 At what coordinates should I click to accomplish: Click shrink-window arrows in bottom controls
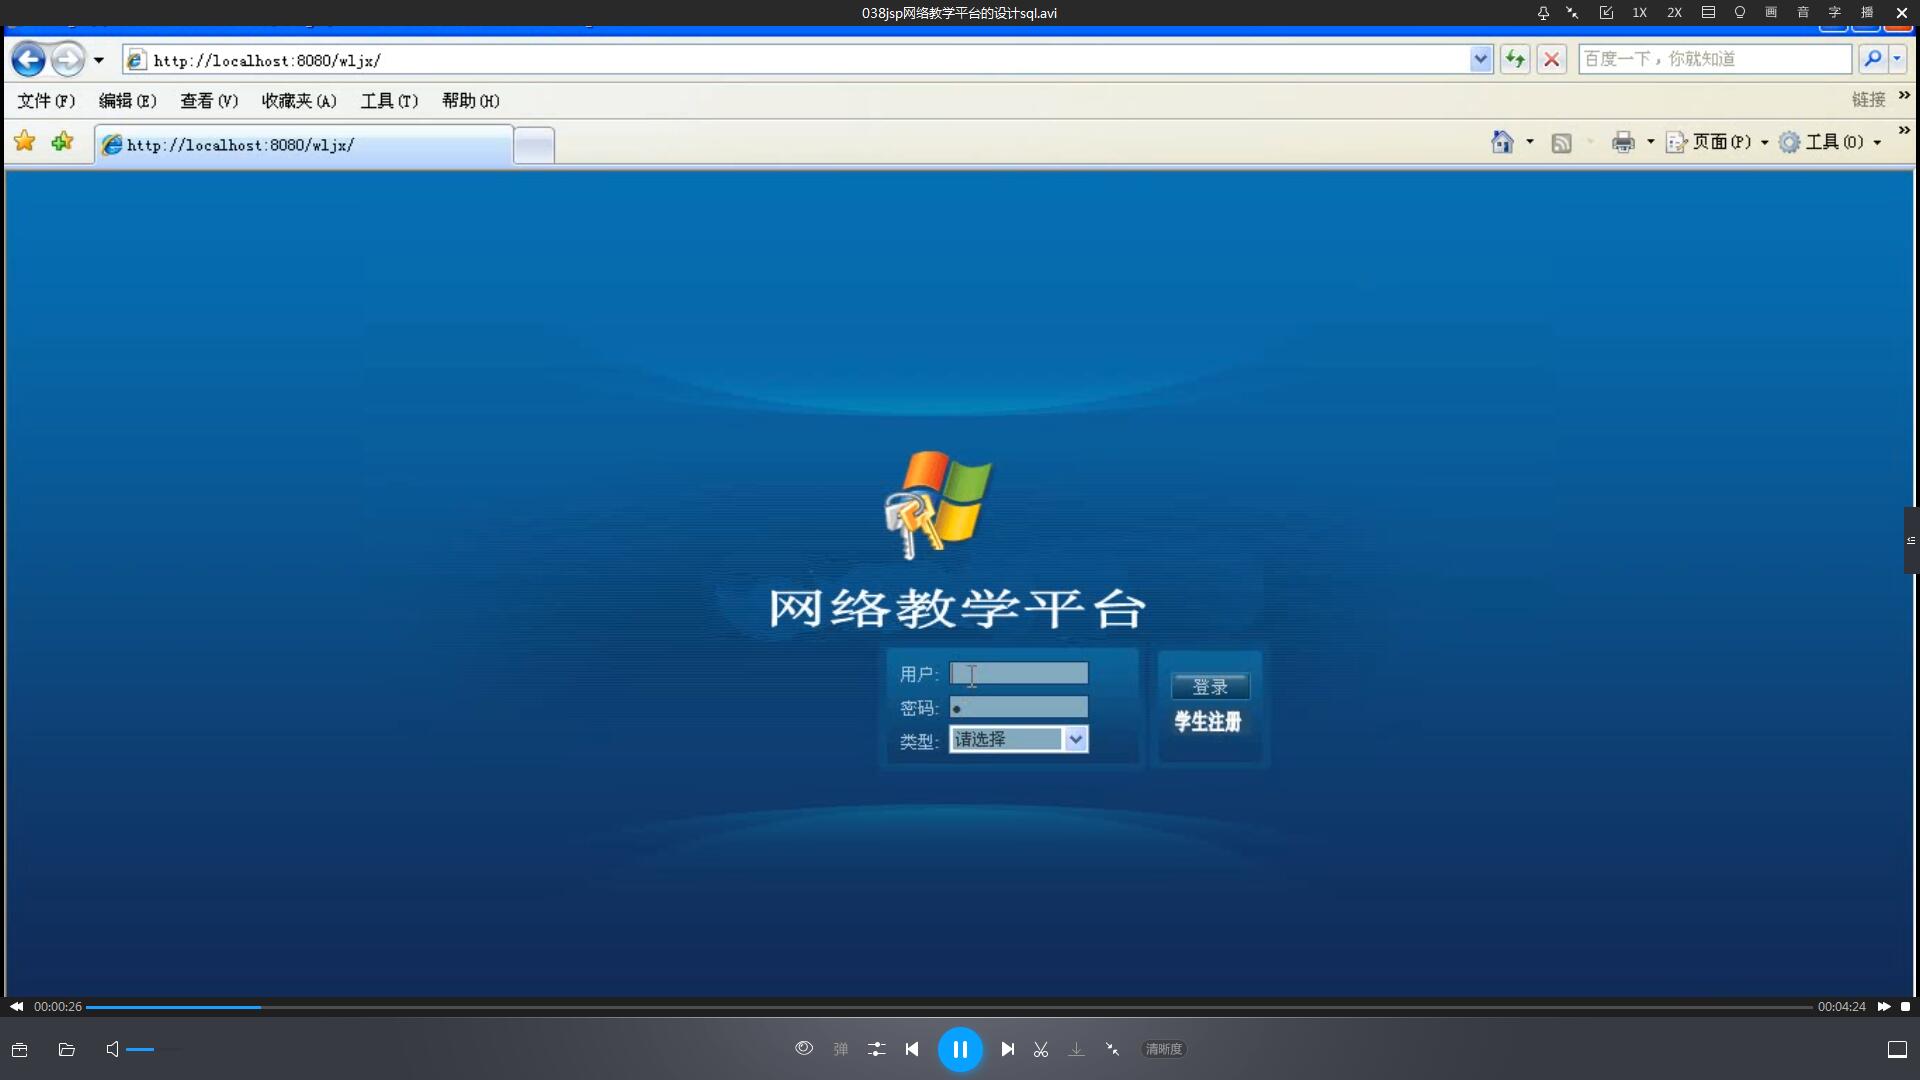click(x=1113, y=1049)
